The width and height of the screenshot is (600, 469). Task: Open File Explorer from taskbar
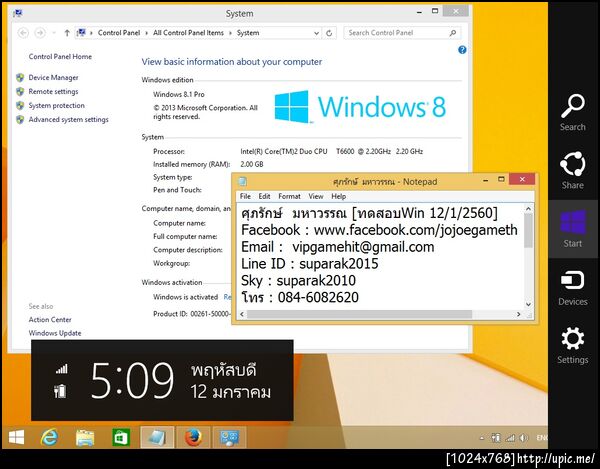coord(85,437)
